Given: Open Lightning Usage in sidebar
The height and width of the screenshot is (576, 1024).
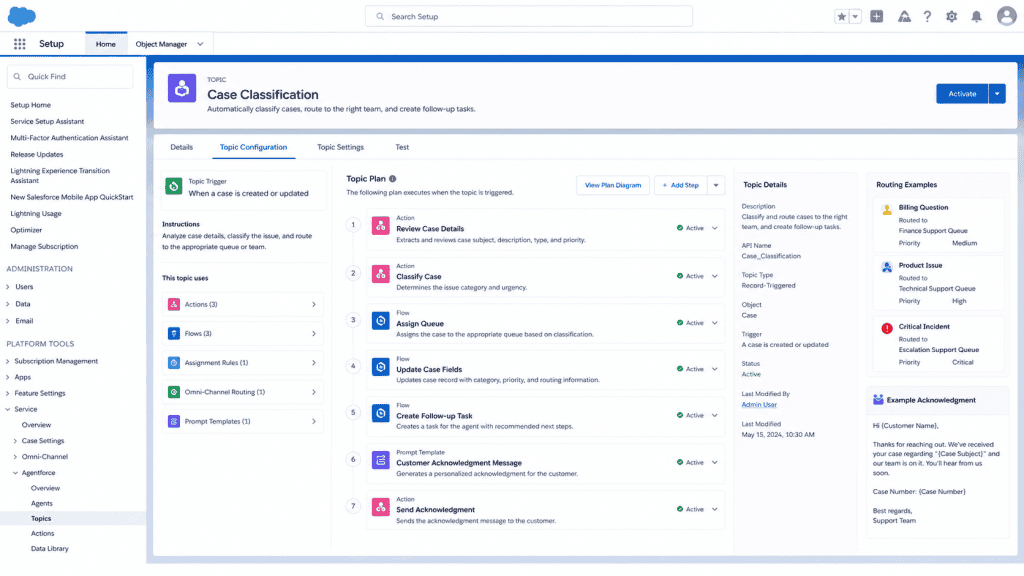Looking at the screenshot, I should coord(36,214).
